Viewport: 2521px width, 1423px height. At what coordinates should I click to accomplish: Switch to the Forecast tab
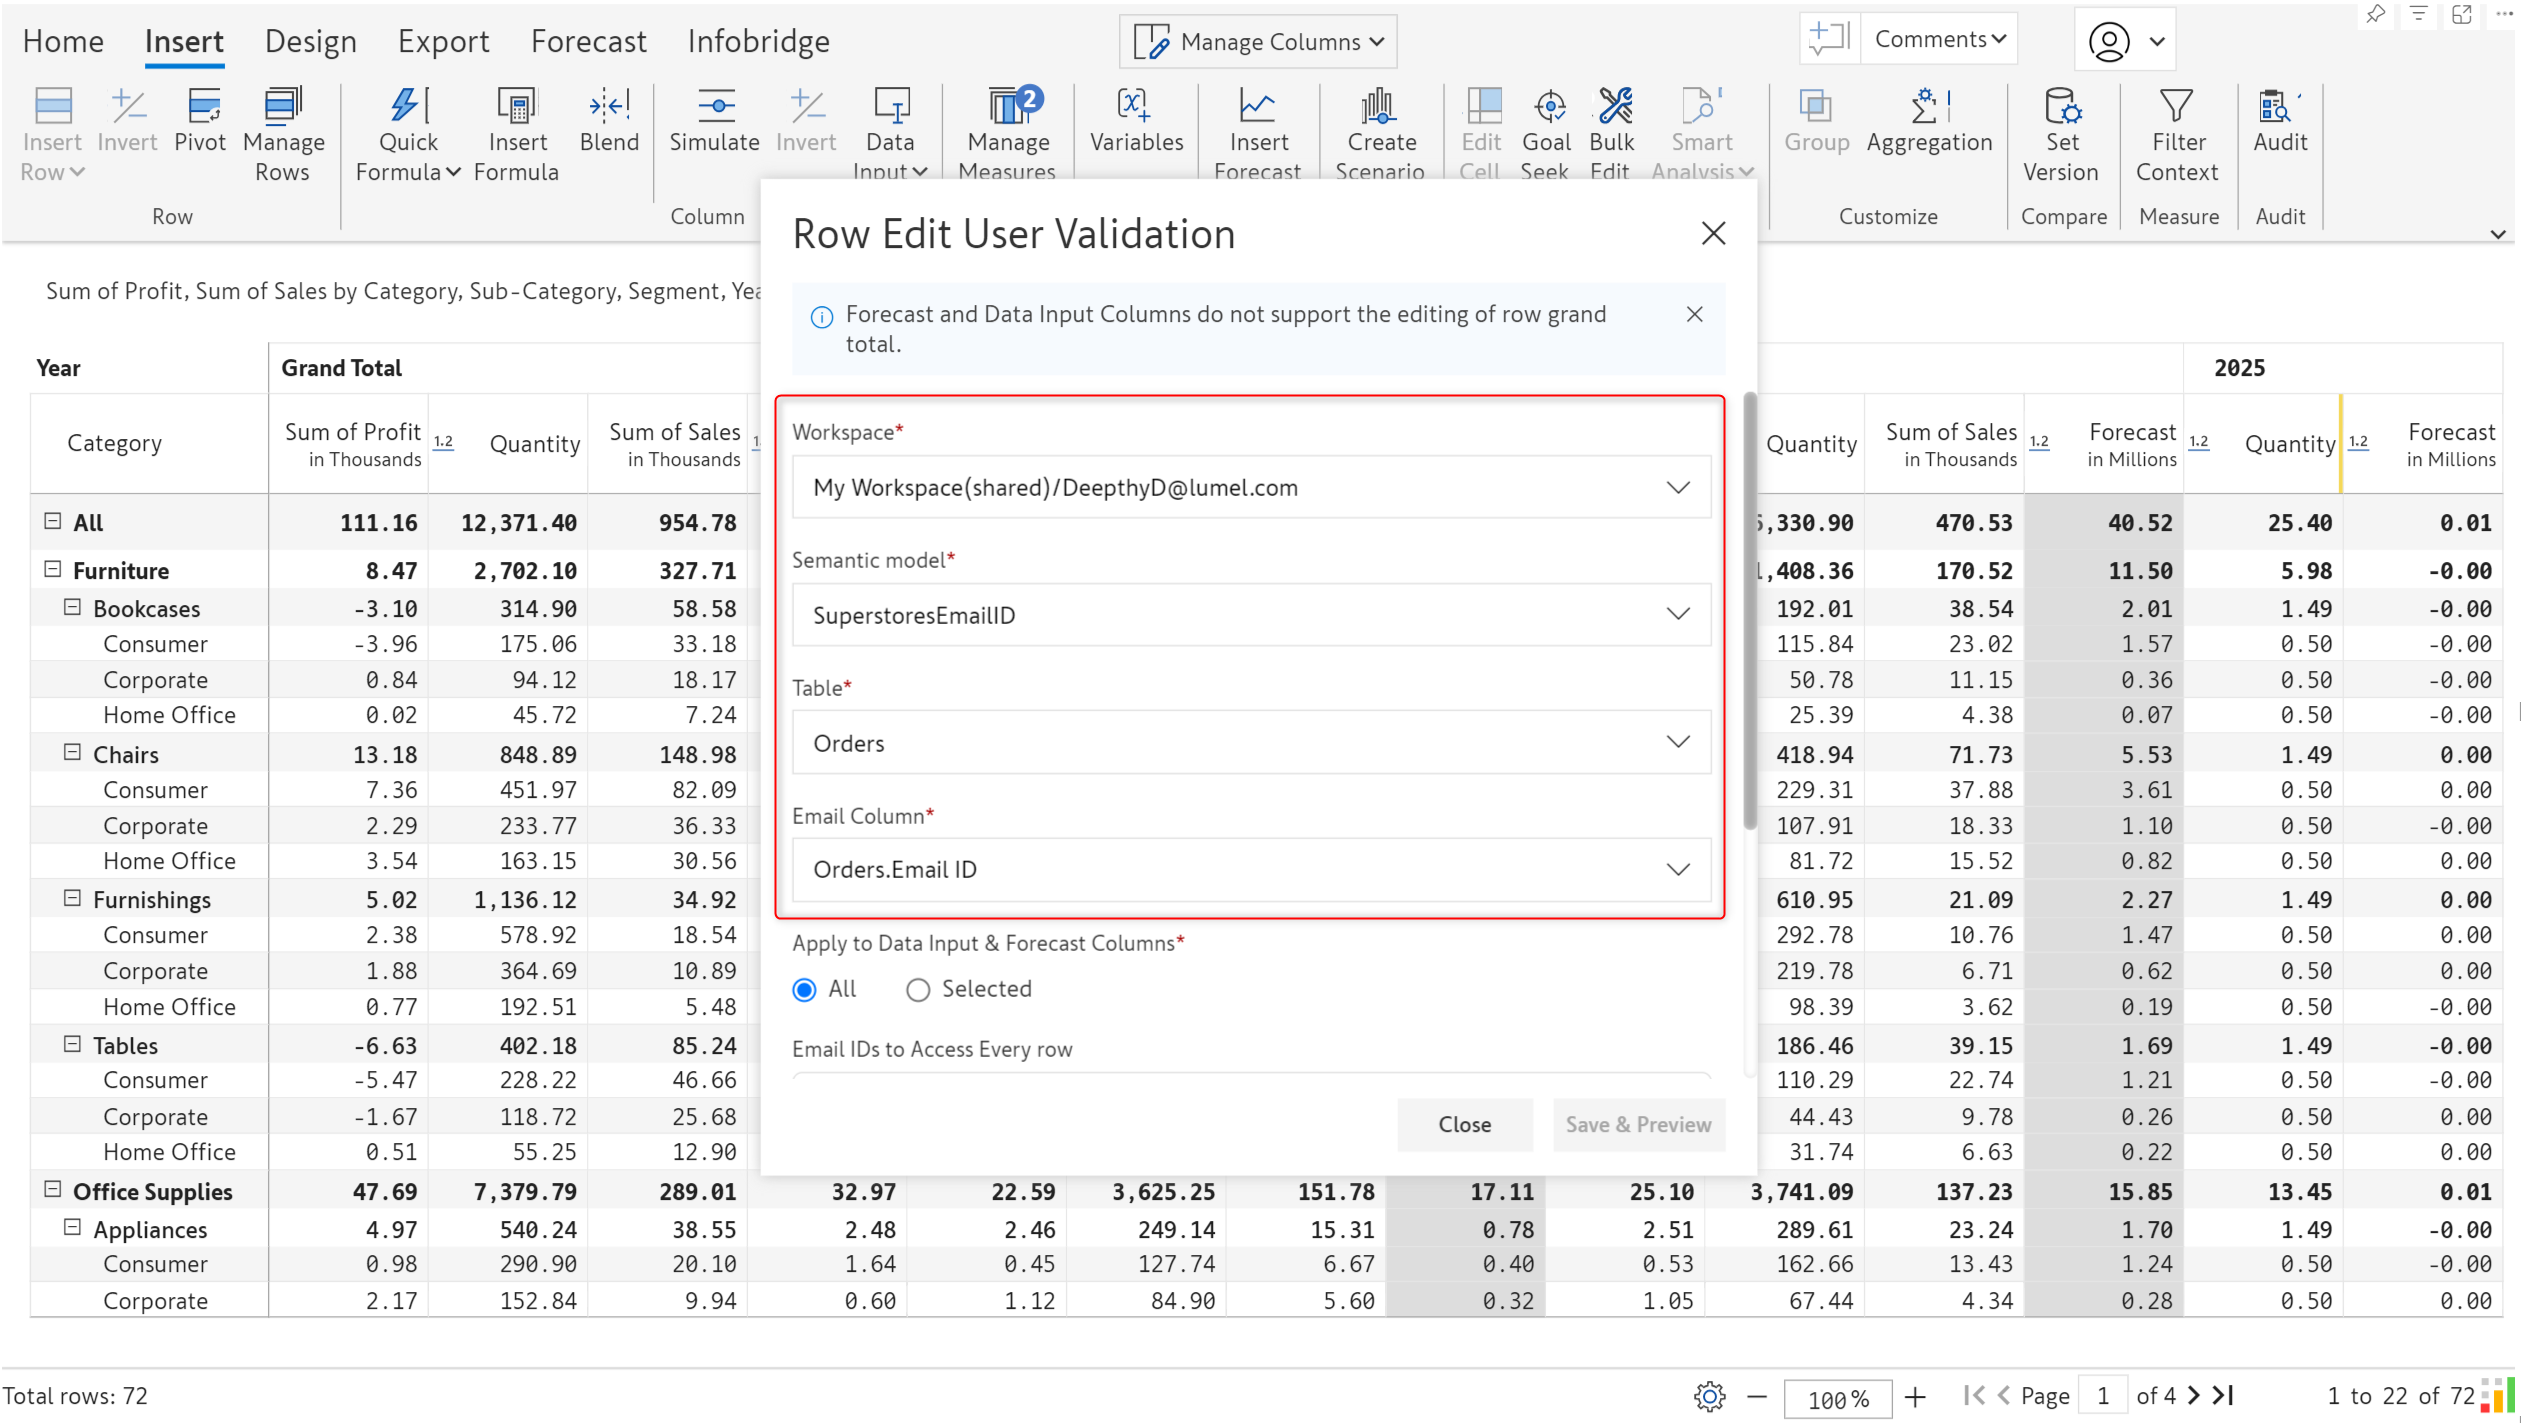point(588,41)
